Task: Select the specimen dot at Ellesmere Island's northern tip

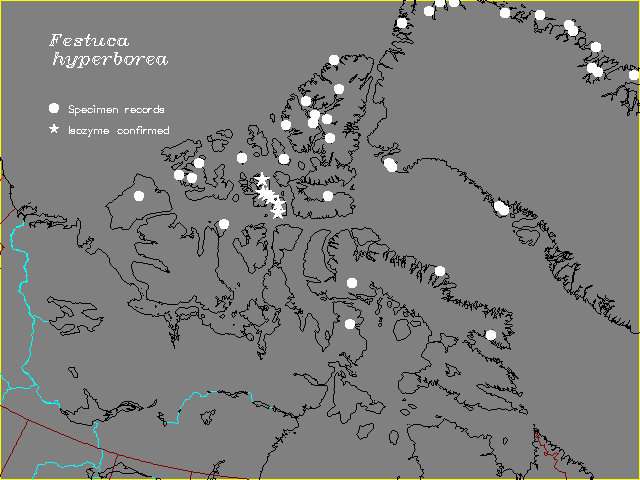Action: (x=334, y=60)
